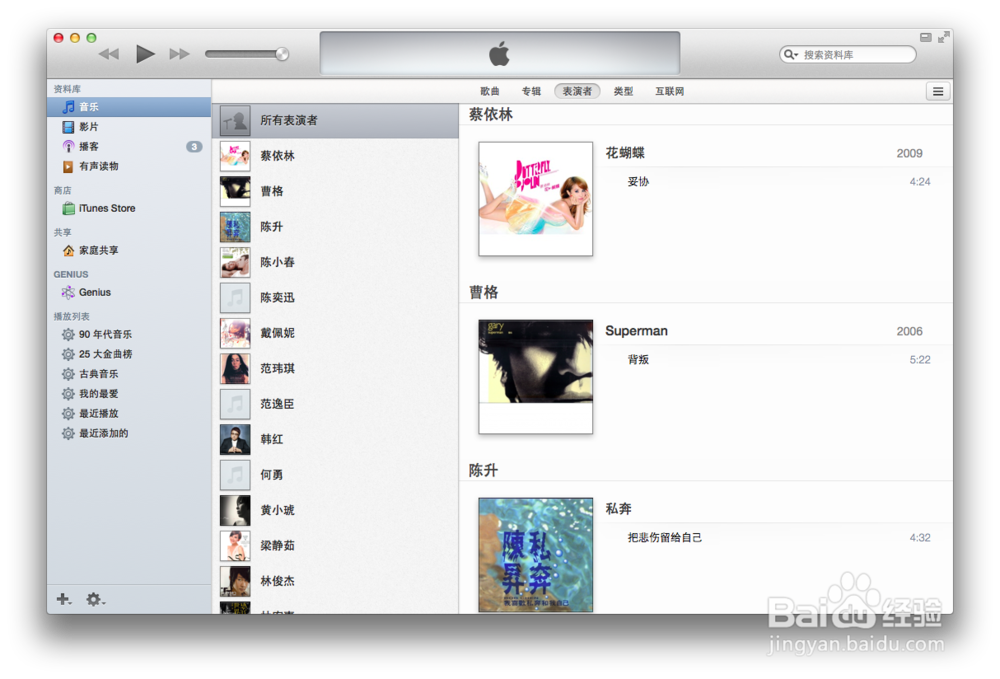1000x679 pixels.
Task: Select artist 曹格 in list
Action: pos(335,191)
